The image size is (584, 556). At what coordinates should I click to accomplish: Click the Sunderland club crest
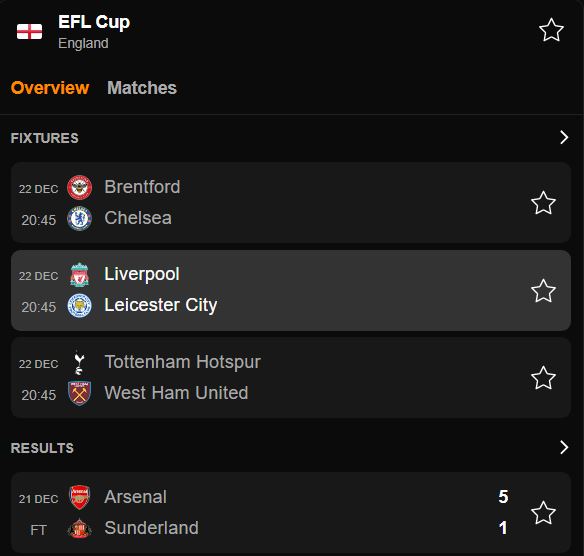click(x=79, y=528)
